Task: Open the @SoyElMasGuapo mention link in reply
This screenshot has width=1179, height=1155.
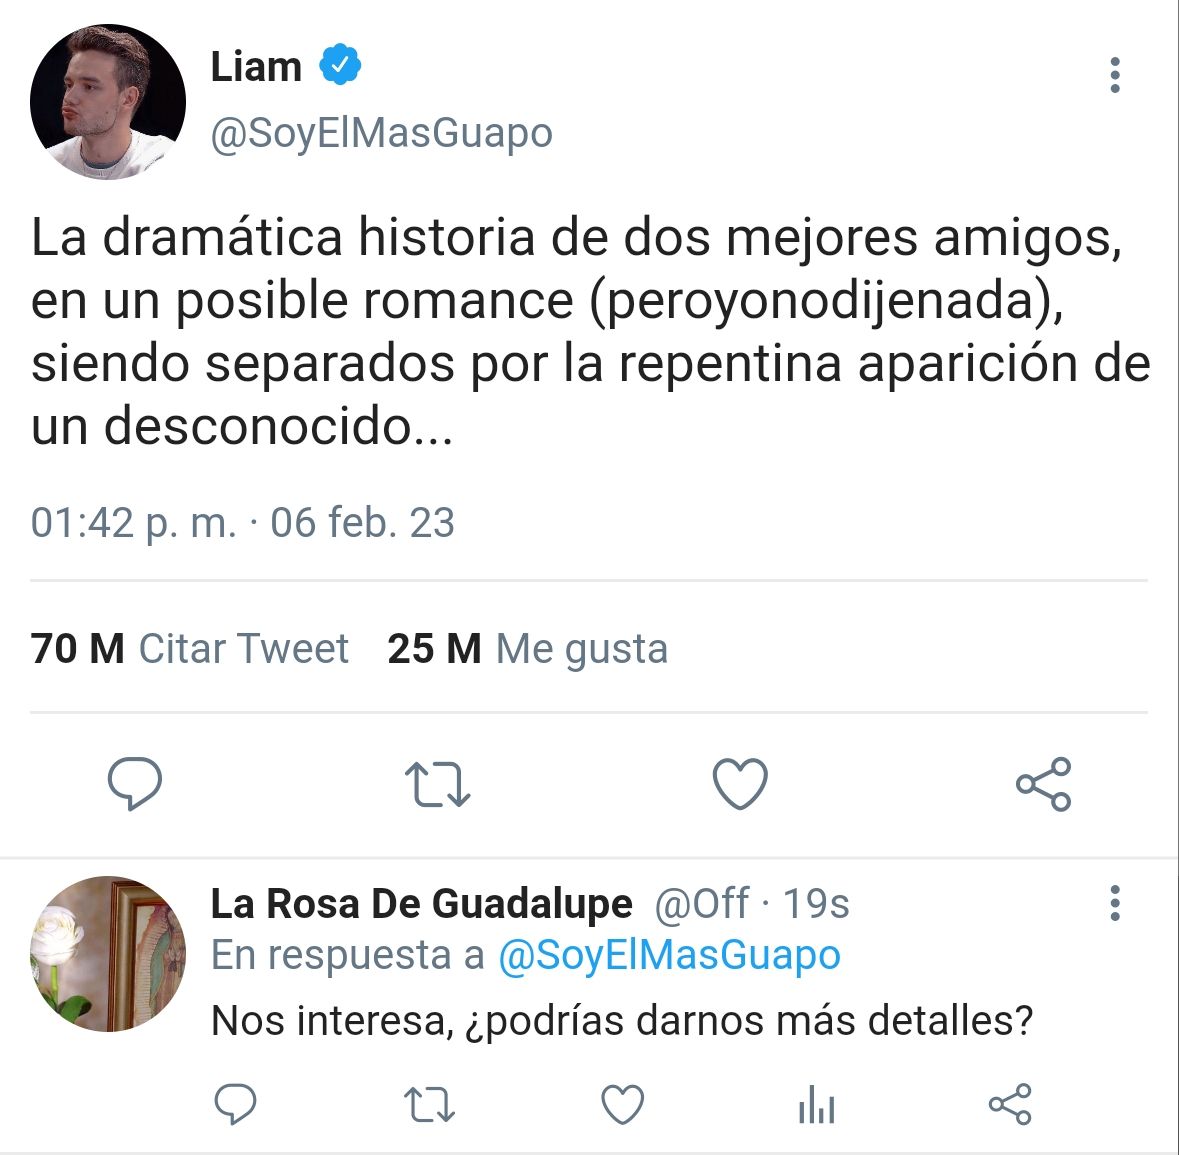Action: [669, 956]
